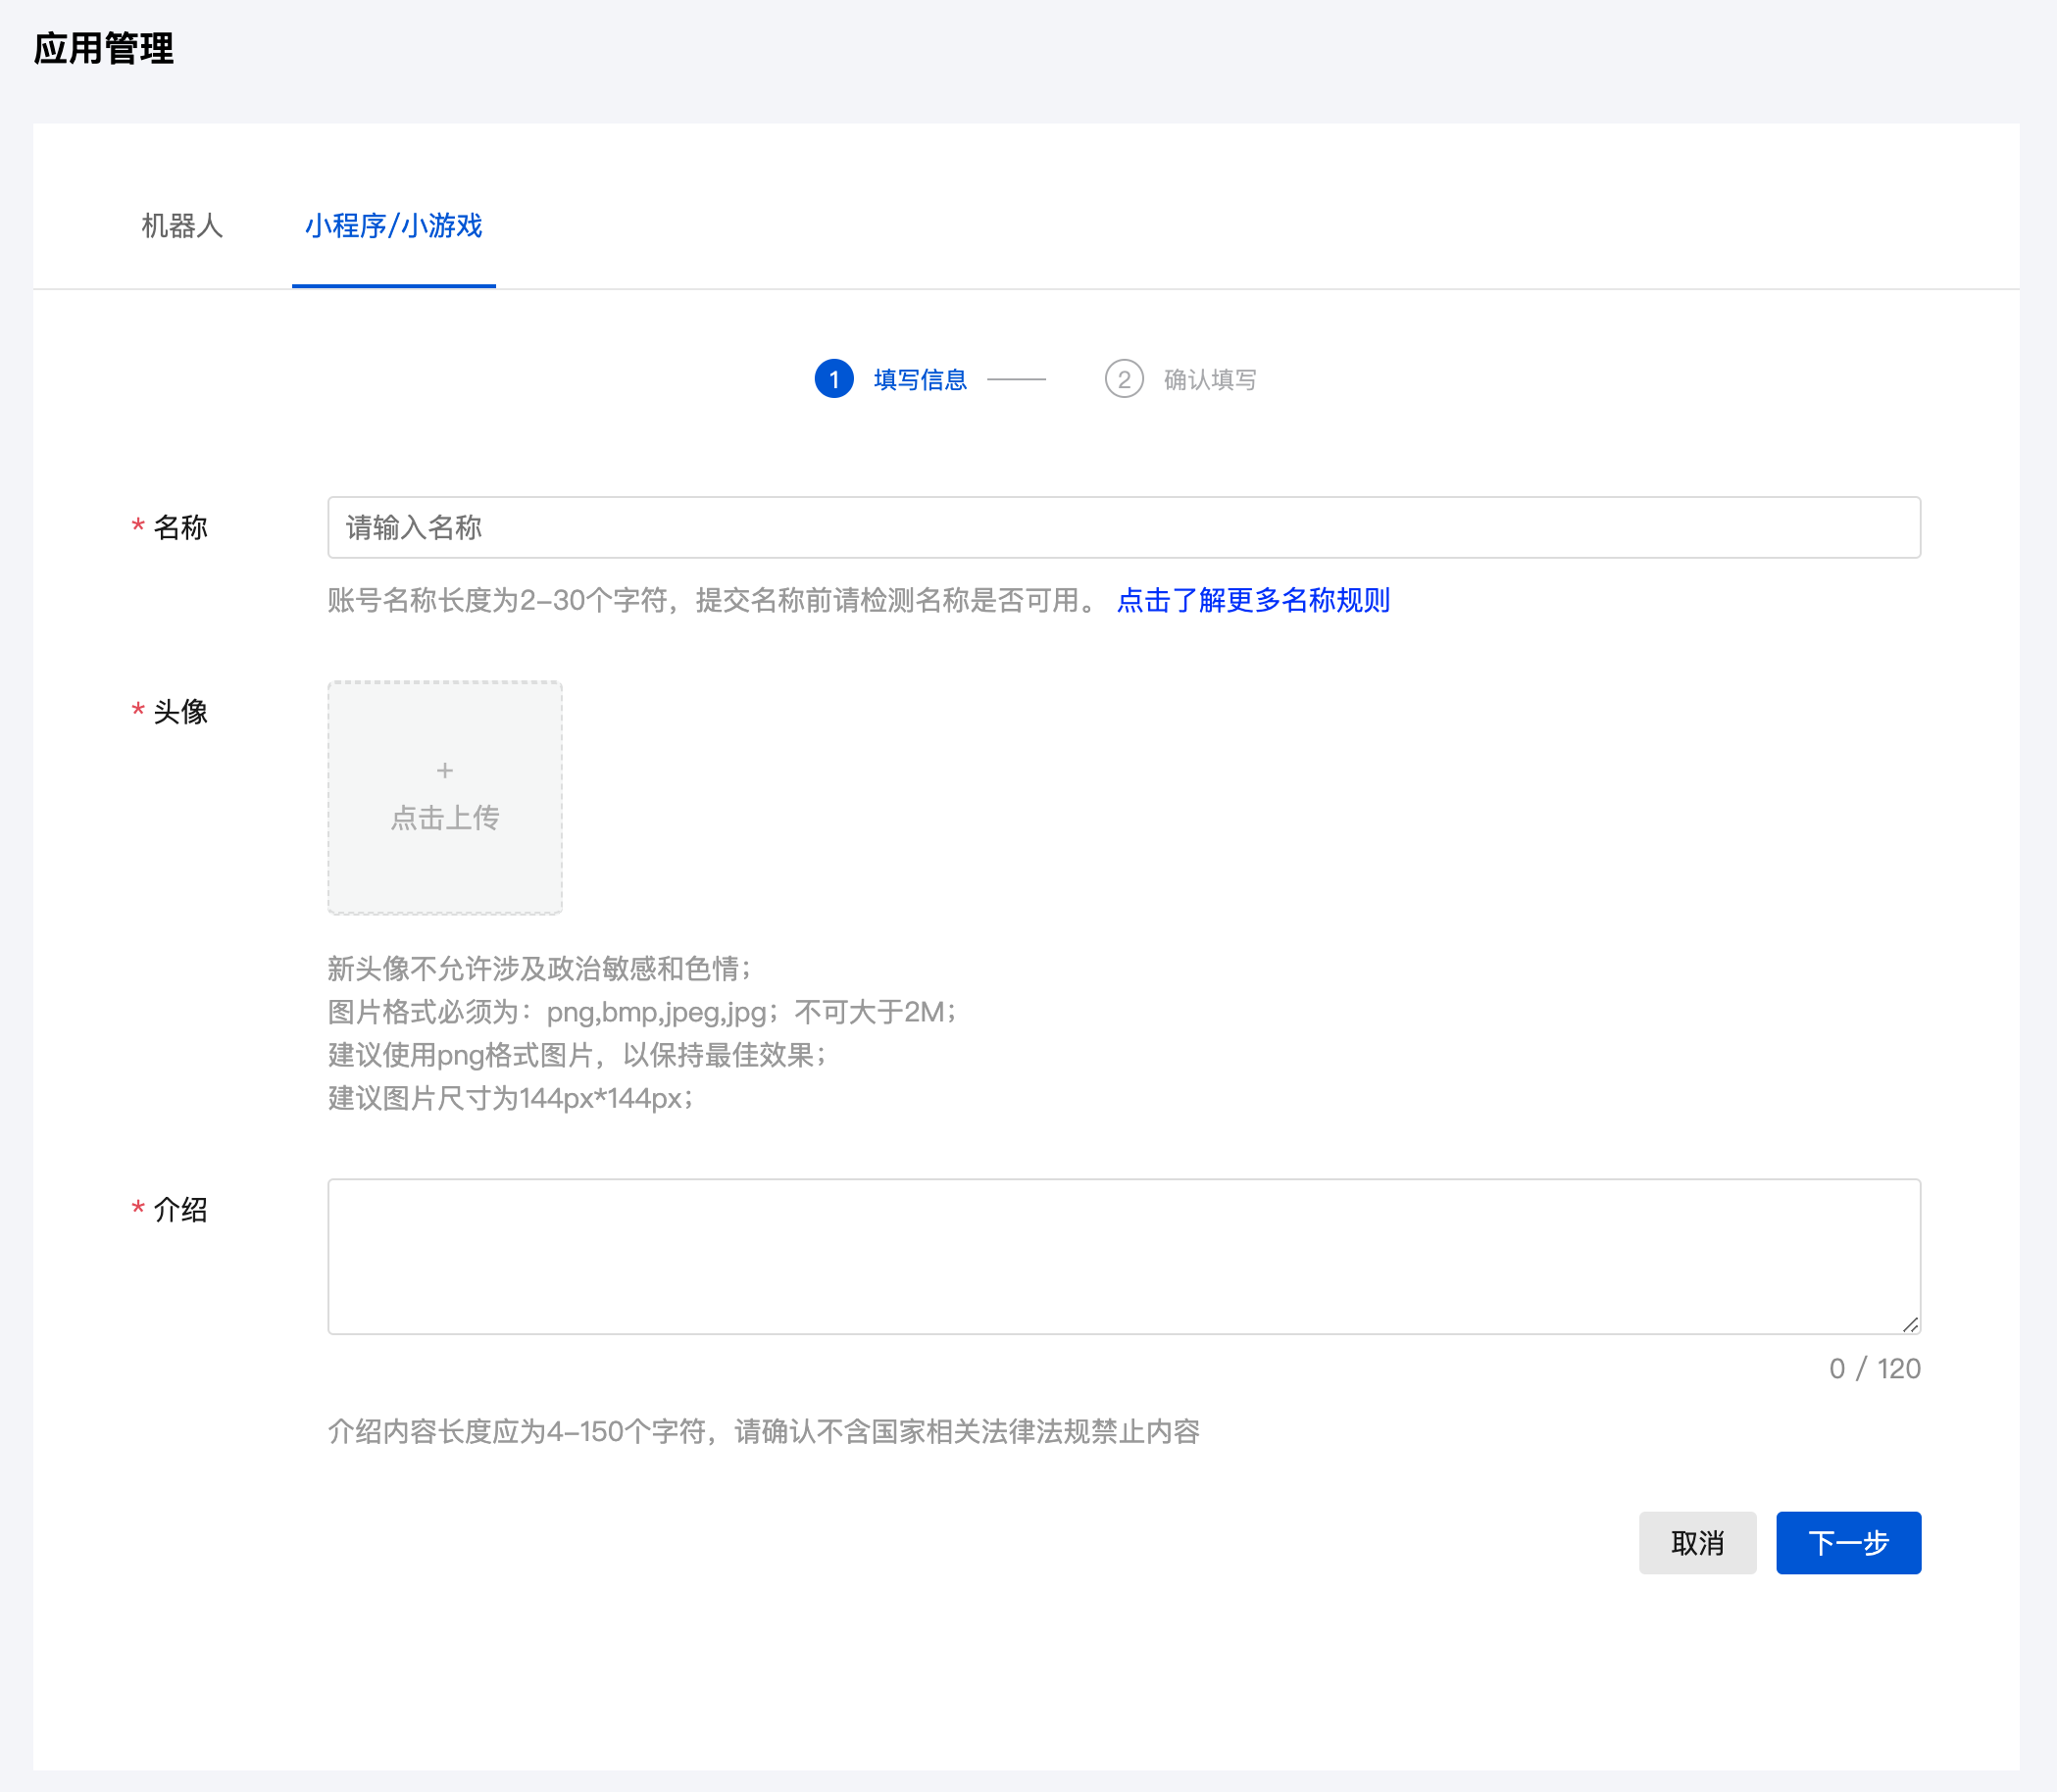Select the 小程序/小游戏 tab
Screen dimensions: 2057x1792
[x=393, y=226]
